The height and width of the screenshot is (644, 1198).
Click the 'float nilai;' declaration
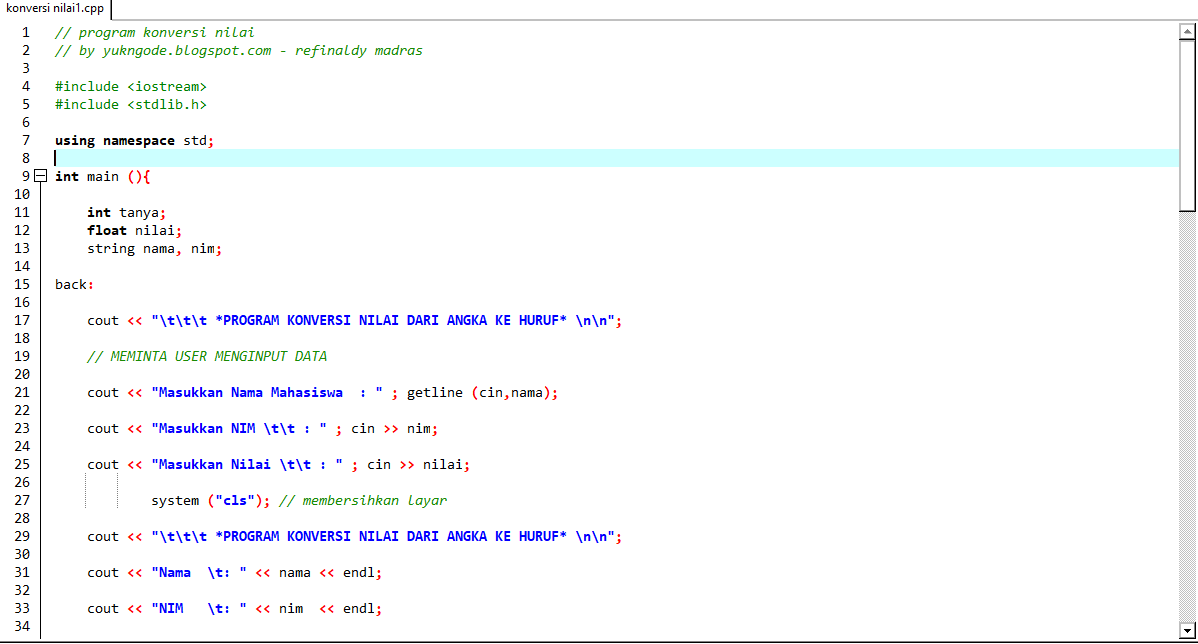(x=134, y=231)
